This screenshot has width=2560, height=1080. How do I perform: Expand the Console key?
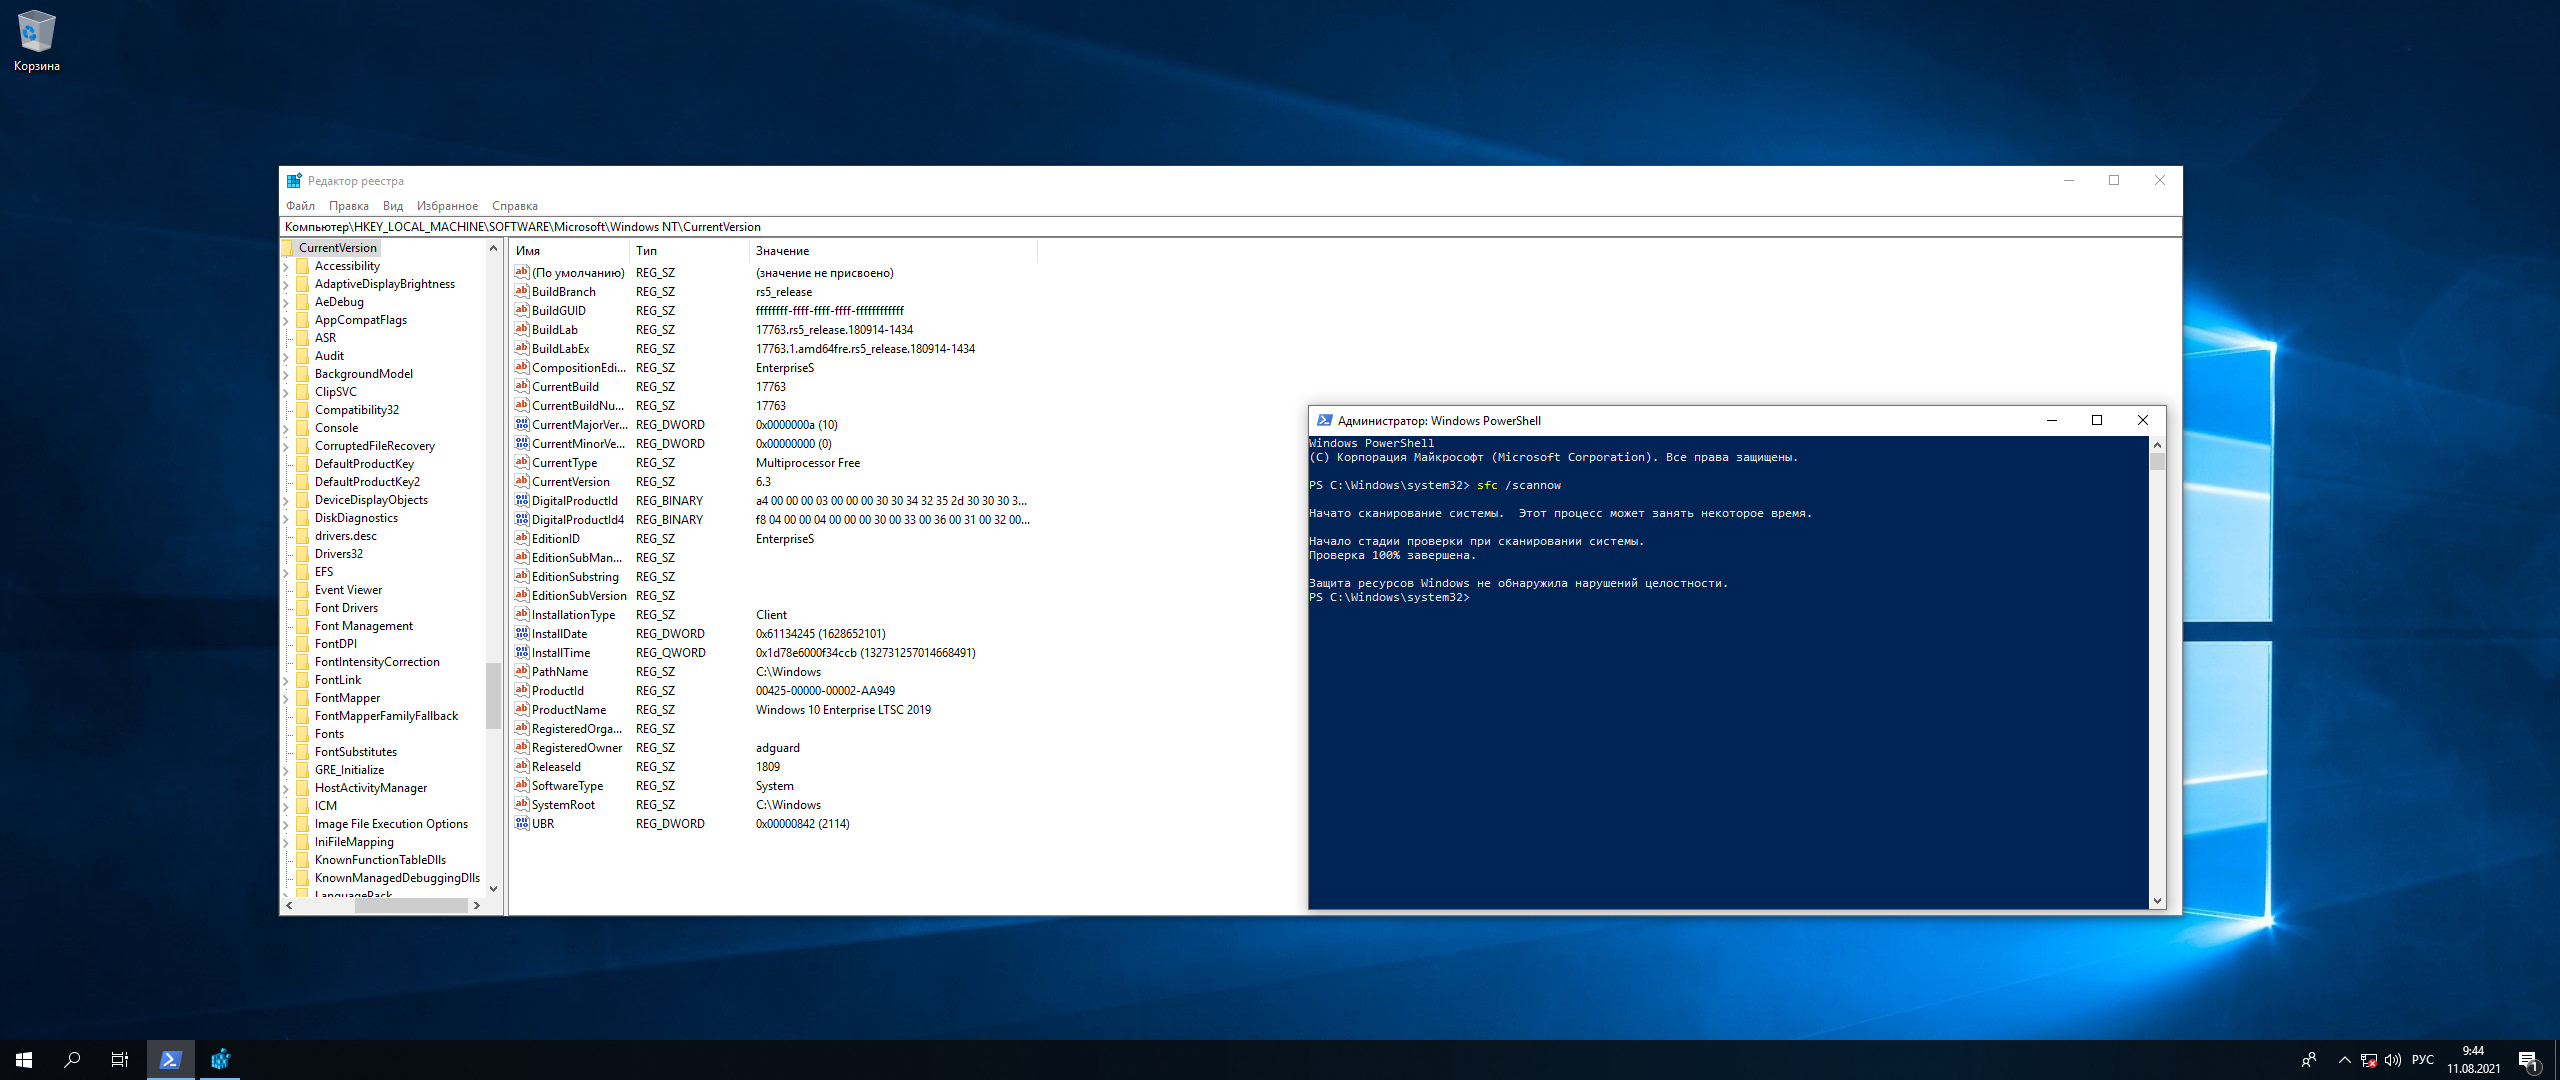[x=286, y=429]
